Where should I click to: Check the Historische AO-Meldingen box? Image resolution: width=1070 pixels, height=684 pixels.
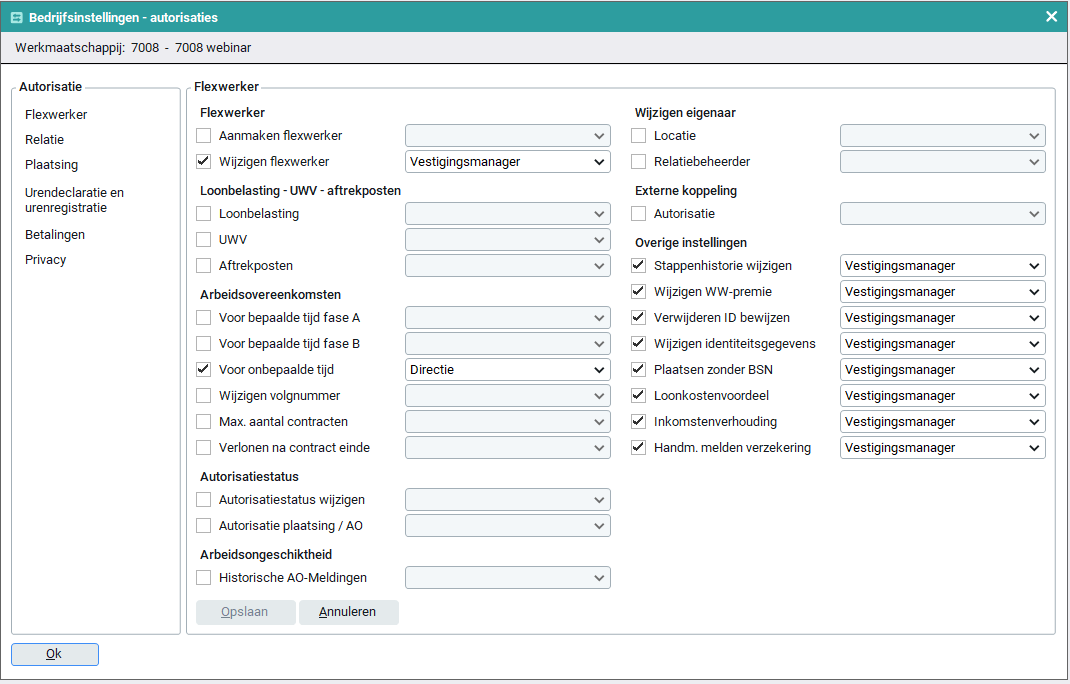[x=204, y=578]
